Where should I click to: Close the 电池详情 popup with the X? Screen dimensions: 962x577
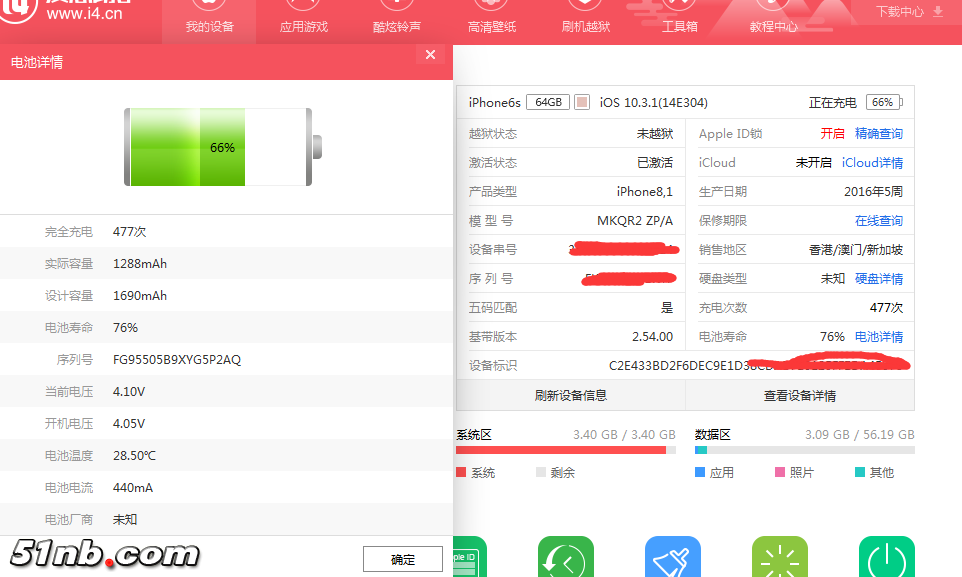point(430,55)
